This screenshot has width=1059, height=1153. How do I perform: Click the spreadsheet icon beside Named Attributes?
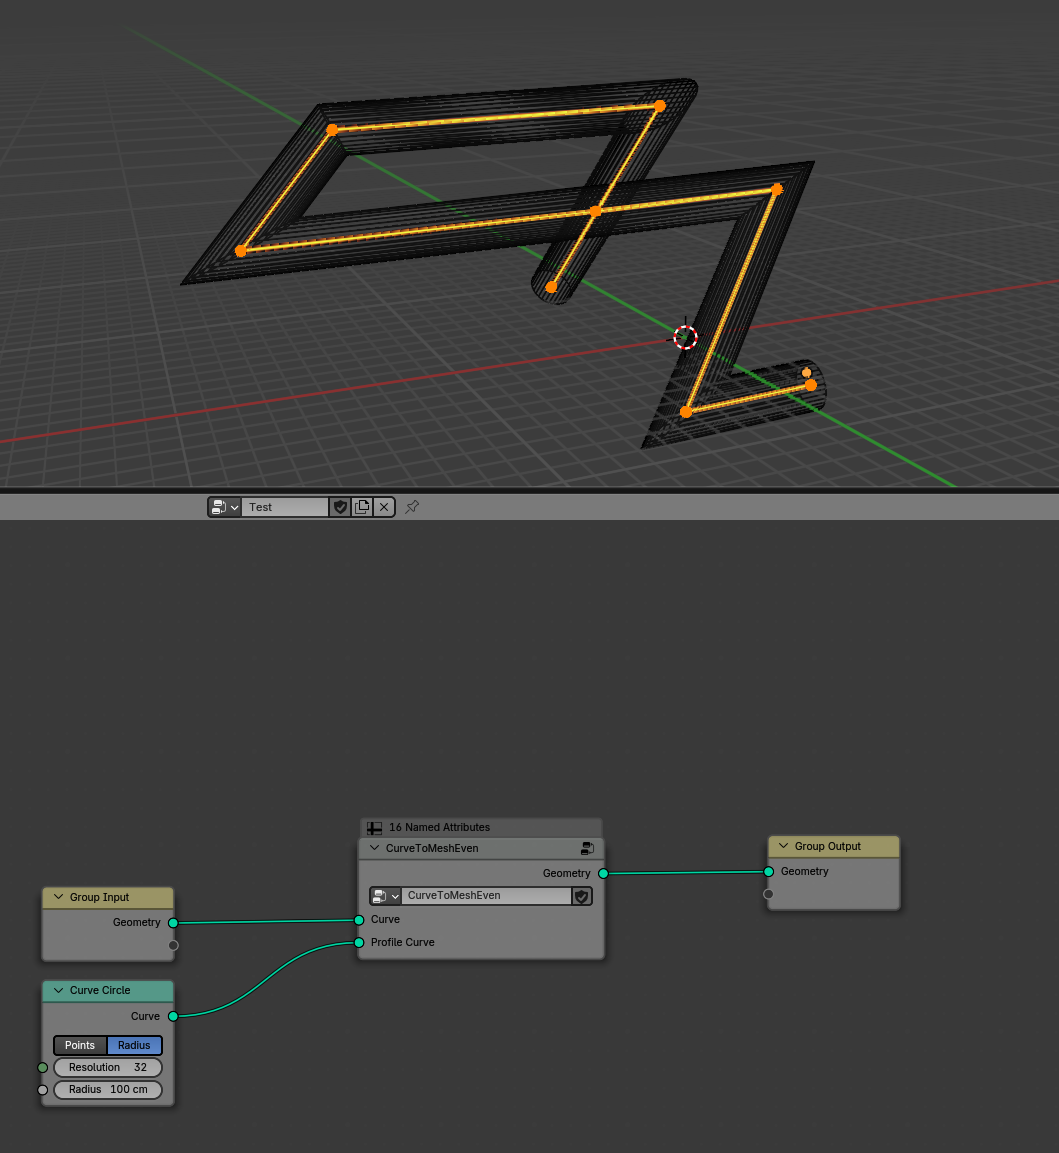click(374, 828)
